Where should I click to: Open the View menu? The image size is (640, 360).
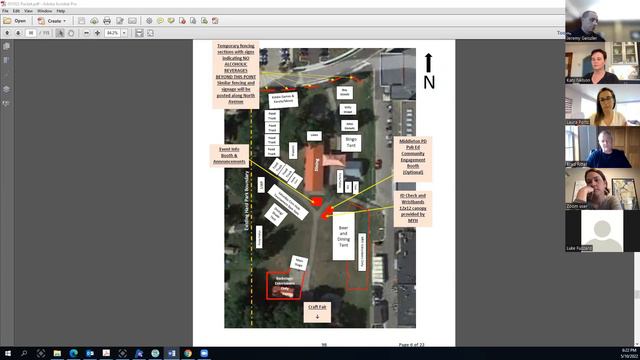pyautogui.click(x=29, y=11)
